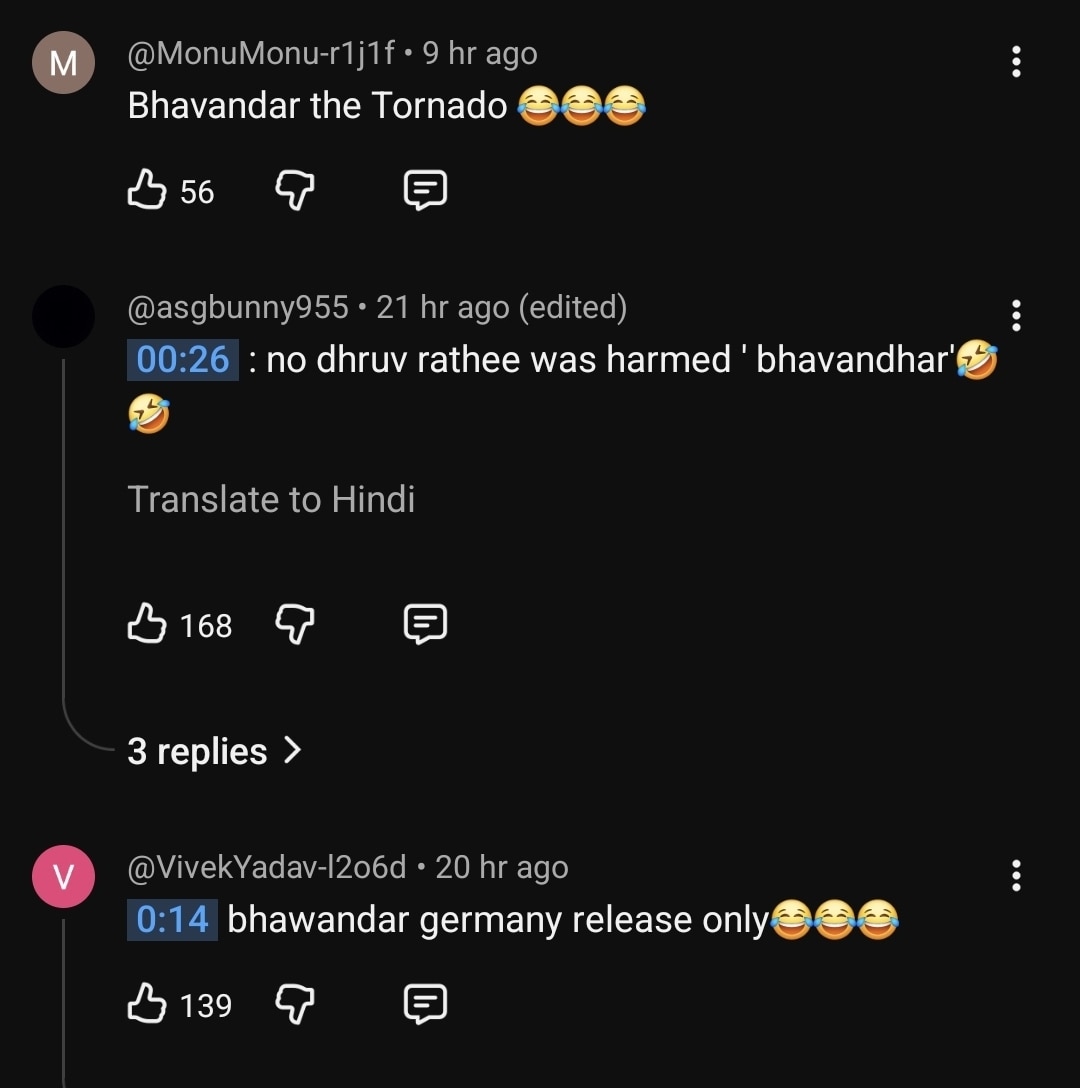Viewport: 1080px width, 1088px height.
Task: Expand the 3 replies thread
Action: point(214,751)
